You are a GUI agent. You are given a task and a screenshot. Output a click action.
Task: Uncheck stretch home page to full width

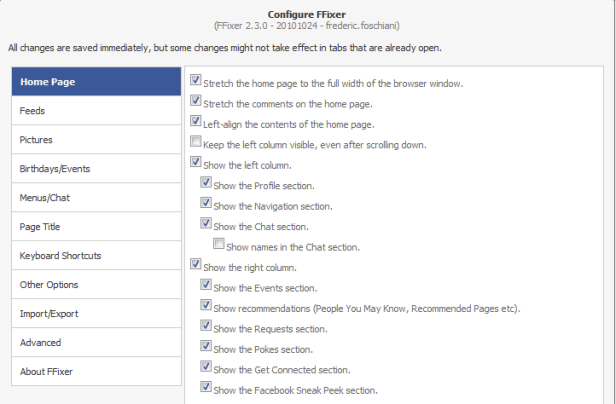196,80
